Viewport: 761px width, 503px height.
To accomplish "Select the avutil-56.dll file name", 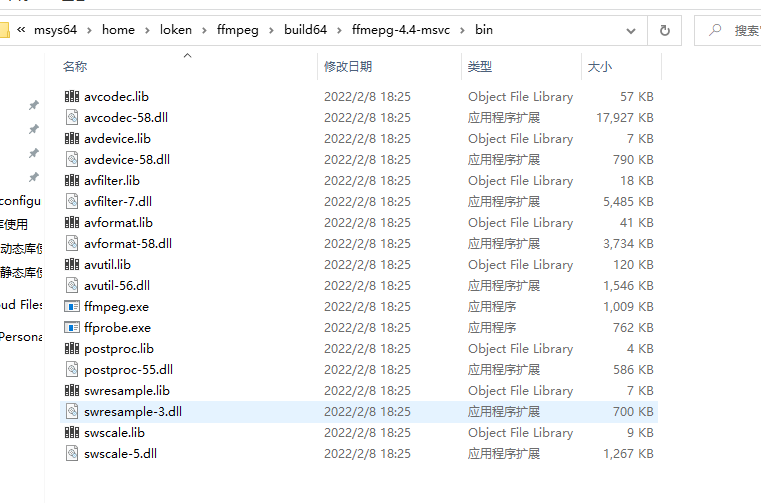I will pos(117,285).
